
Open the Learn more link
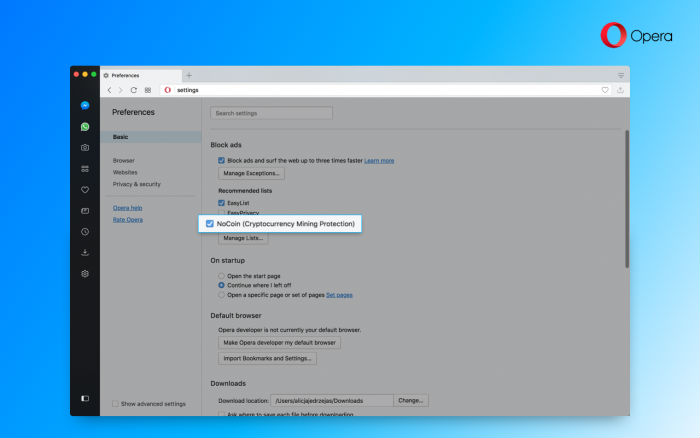(x=379, y=160)
